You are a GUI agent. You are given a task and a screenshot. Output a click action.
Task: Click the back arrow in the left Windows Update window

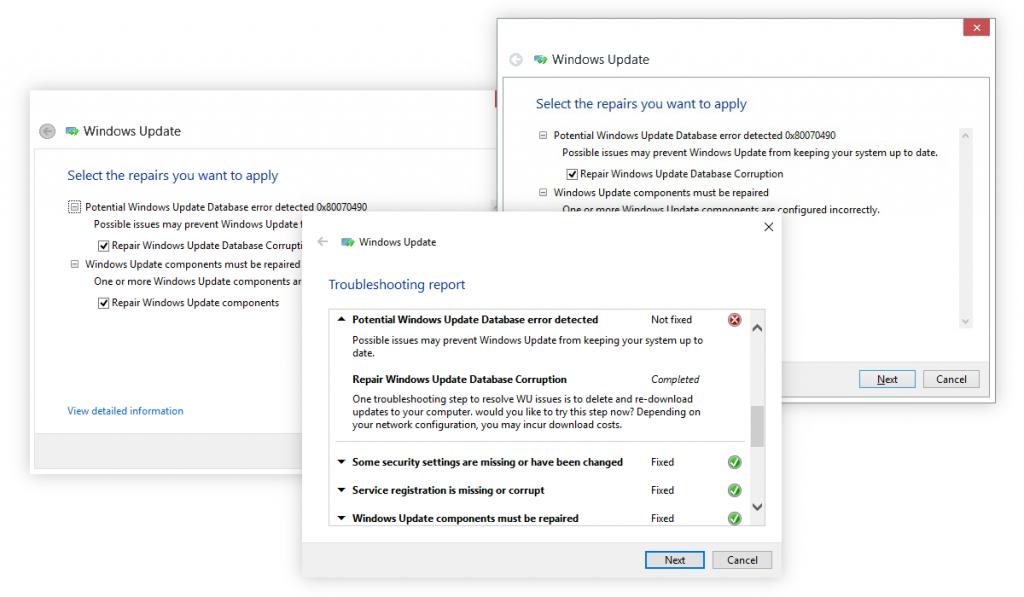pos(46,131)
